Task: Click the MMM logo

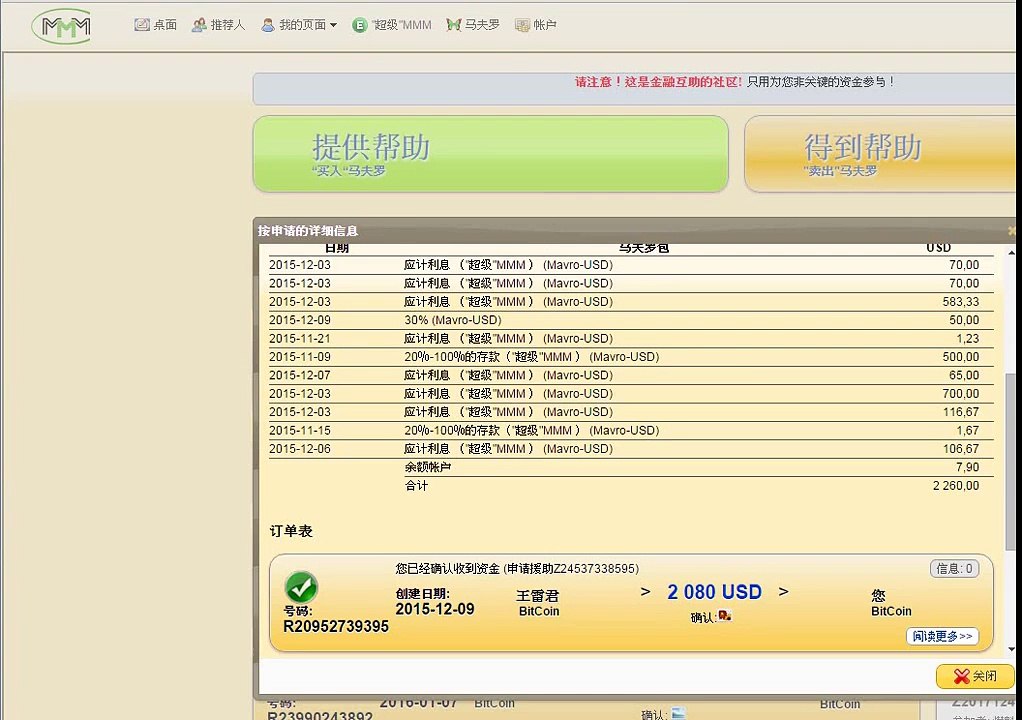Action: pos(63,26)
